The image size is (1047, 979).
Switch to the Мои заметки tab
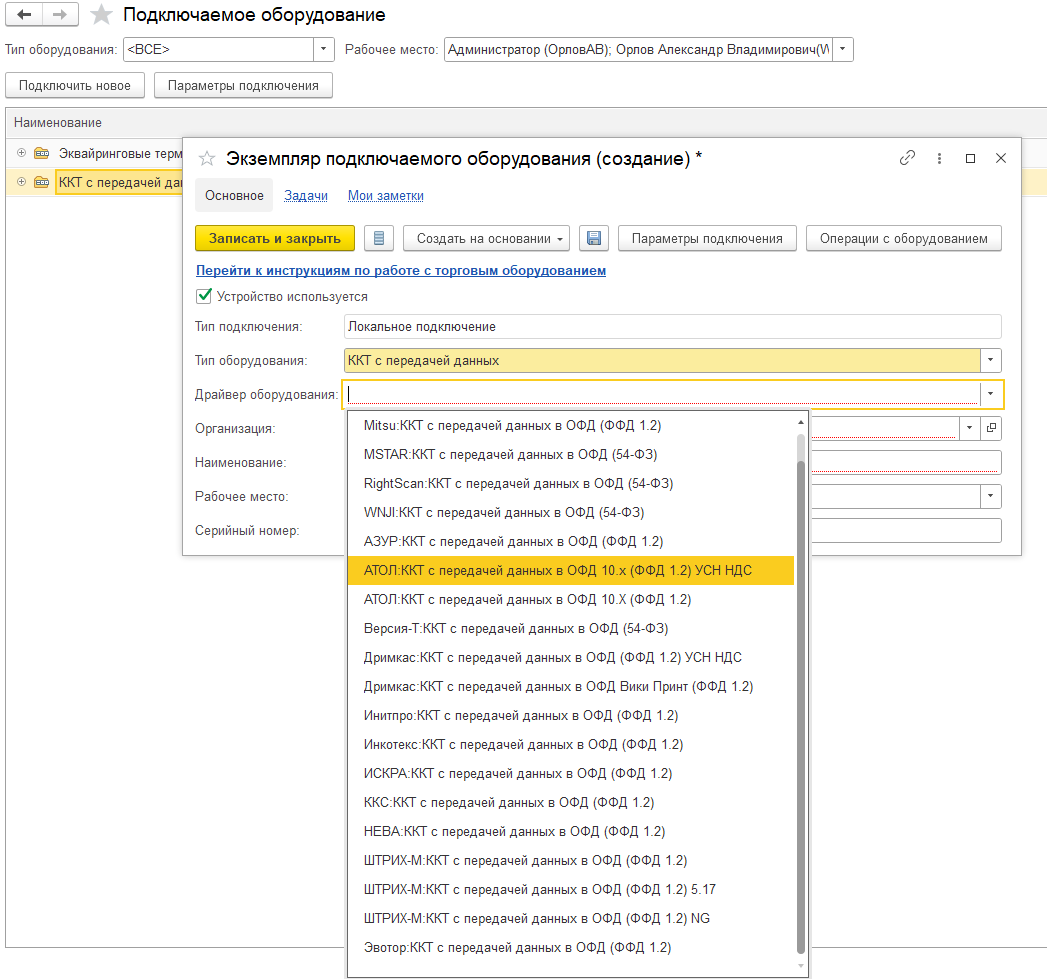point(385,196)
